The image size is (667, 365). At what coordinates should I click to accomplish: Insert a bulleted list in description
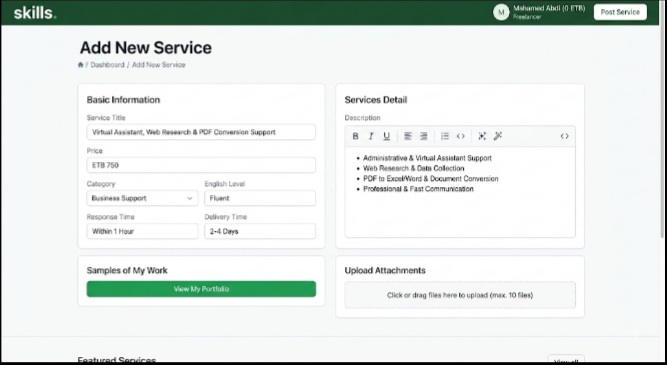pyautogui.click(x=445, y=136)
